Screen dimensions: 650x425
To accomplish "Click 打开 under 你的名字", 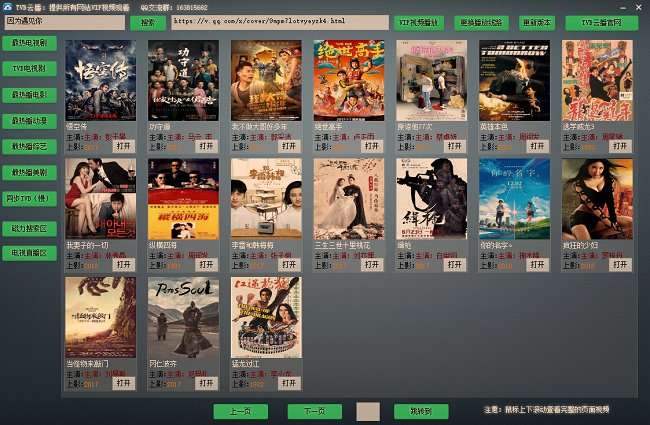I will (538, 265).
